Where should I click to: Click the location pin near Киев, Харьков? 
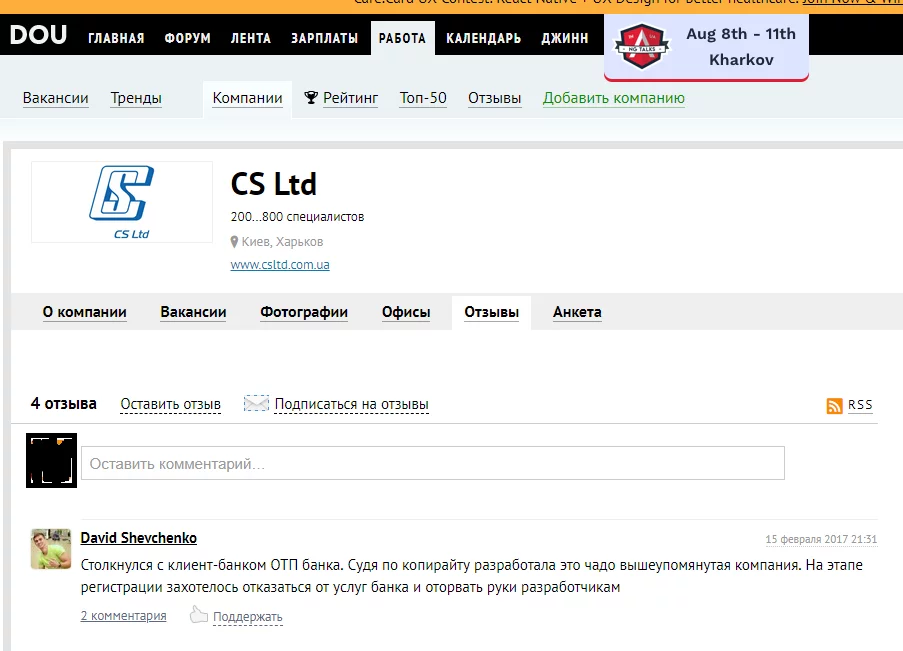pyautogui.click(x=236, y=241)
